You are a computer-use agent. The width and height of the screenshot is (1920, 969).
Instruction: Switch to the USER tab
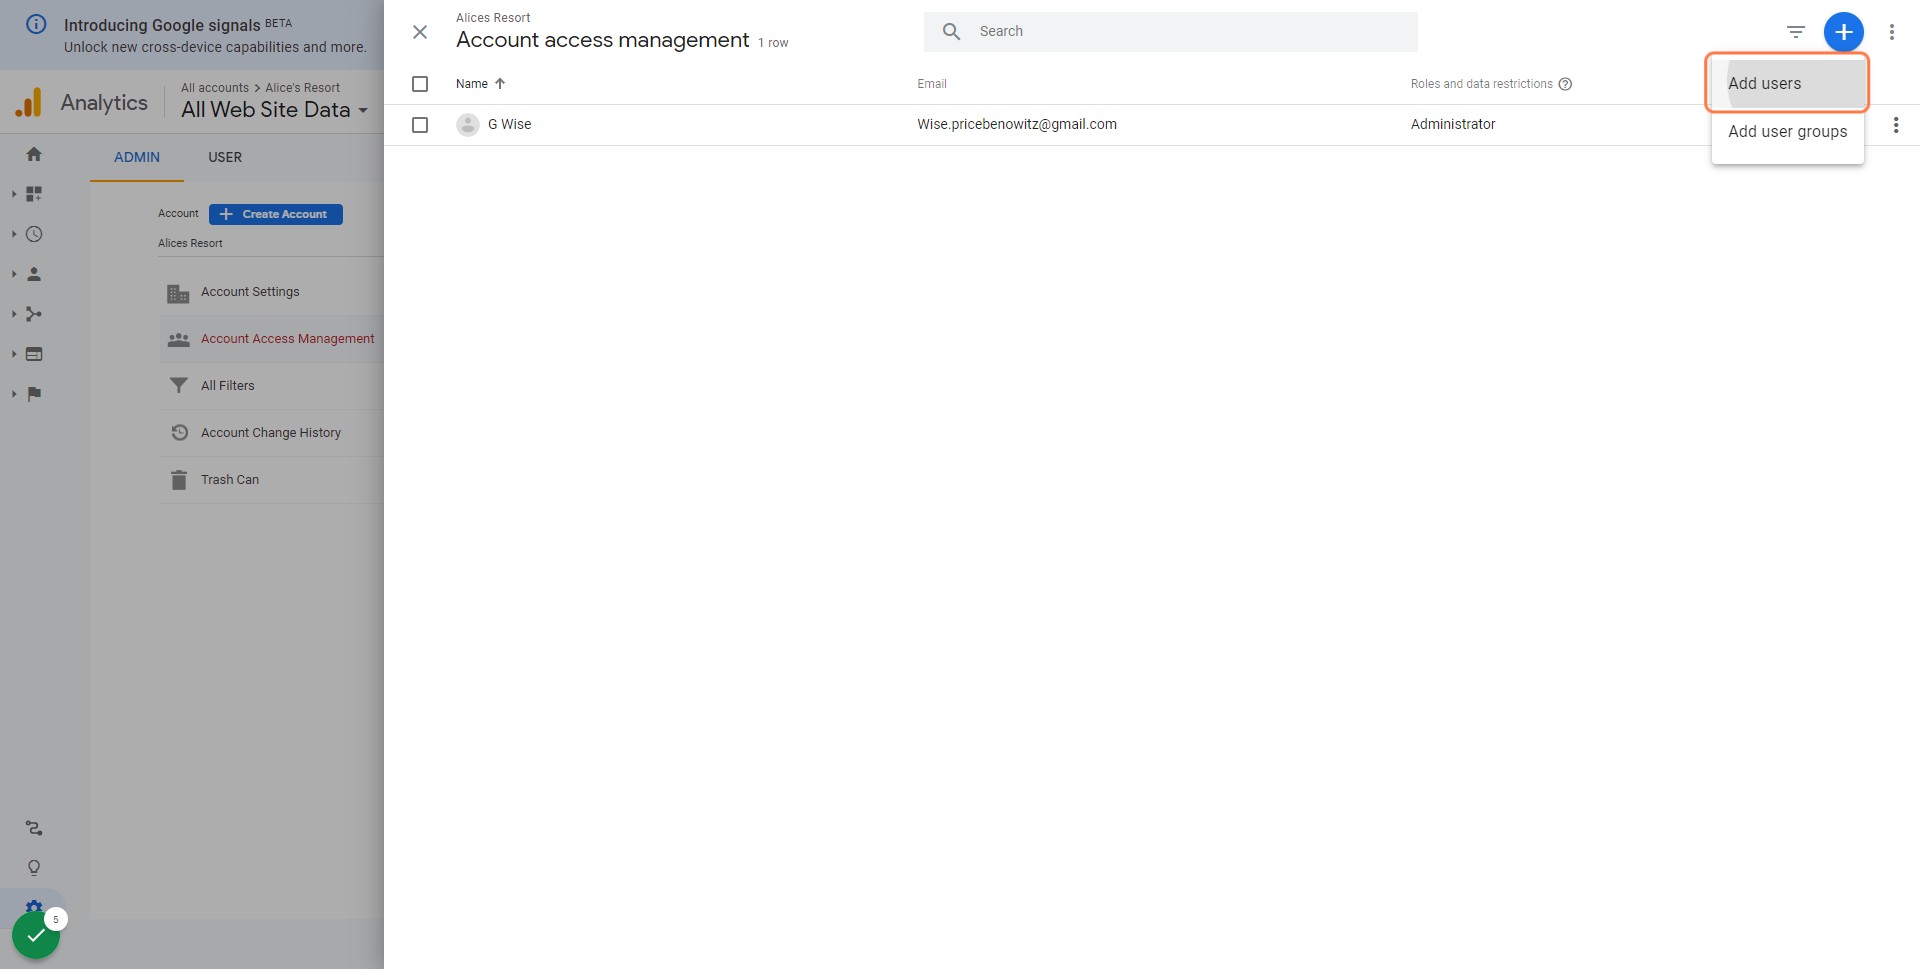click(x=225, y=157)
